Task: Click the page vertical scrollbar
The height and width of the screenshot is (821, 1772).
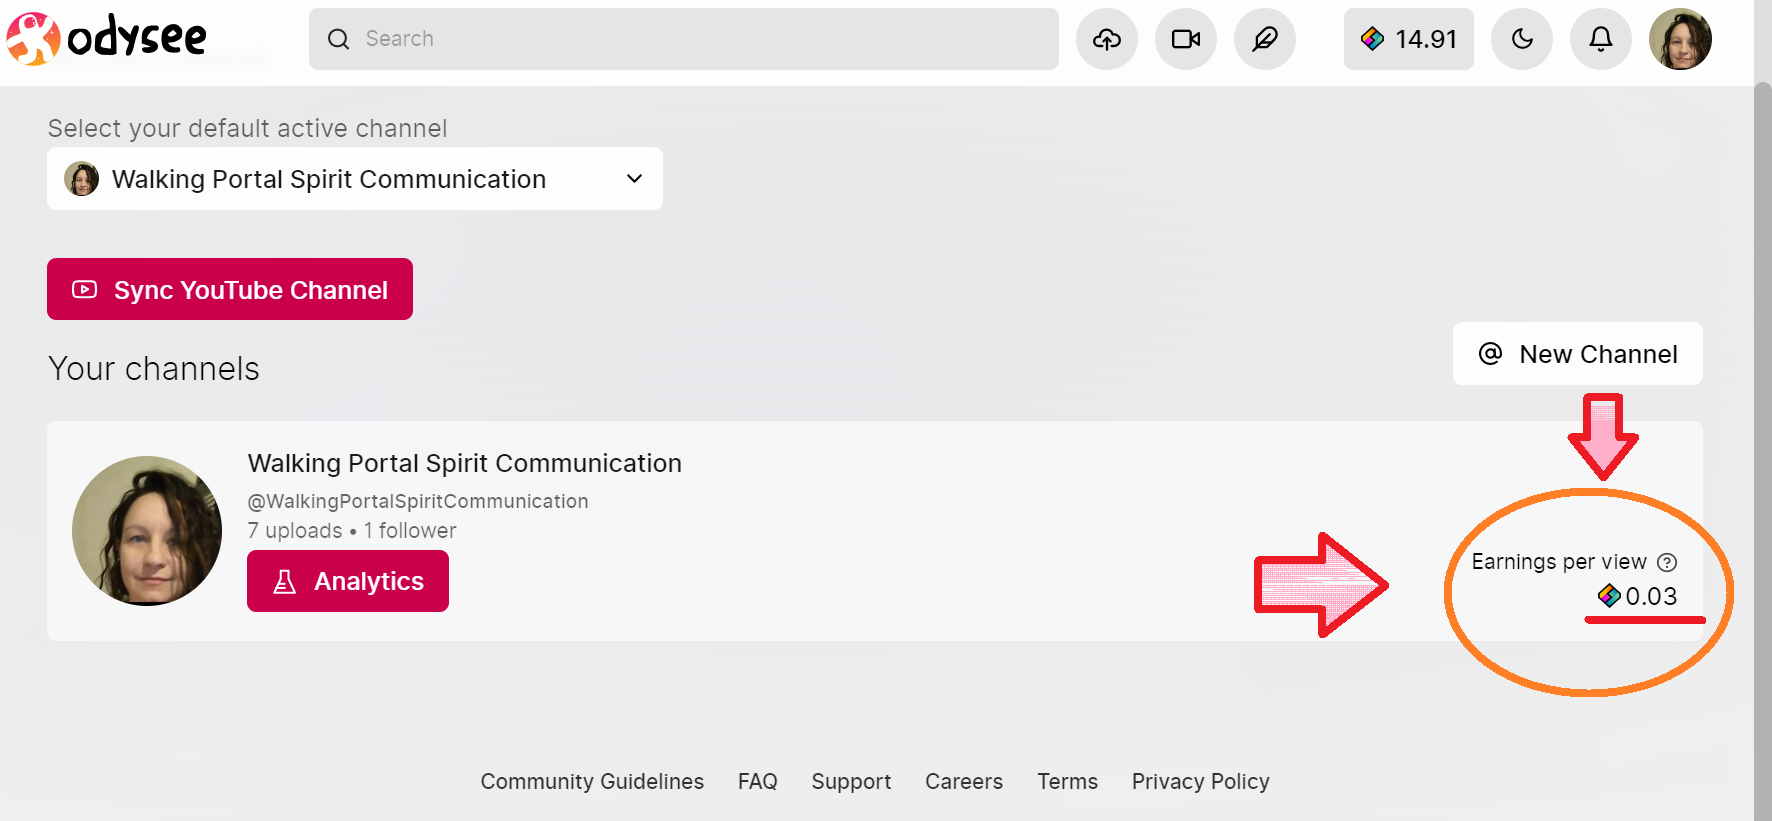Action: tap(1763, 450)
